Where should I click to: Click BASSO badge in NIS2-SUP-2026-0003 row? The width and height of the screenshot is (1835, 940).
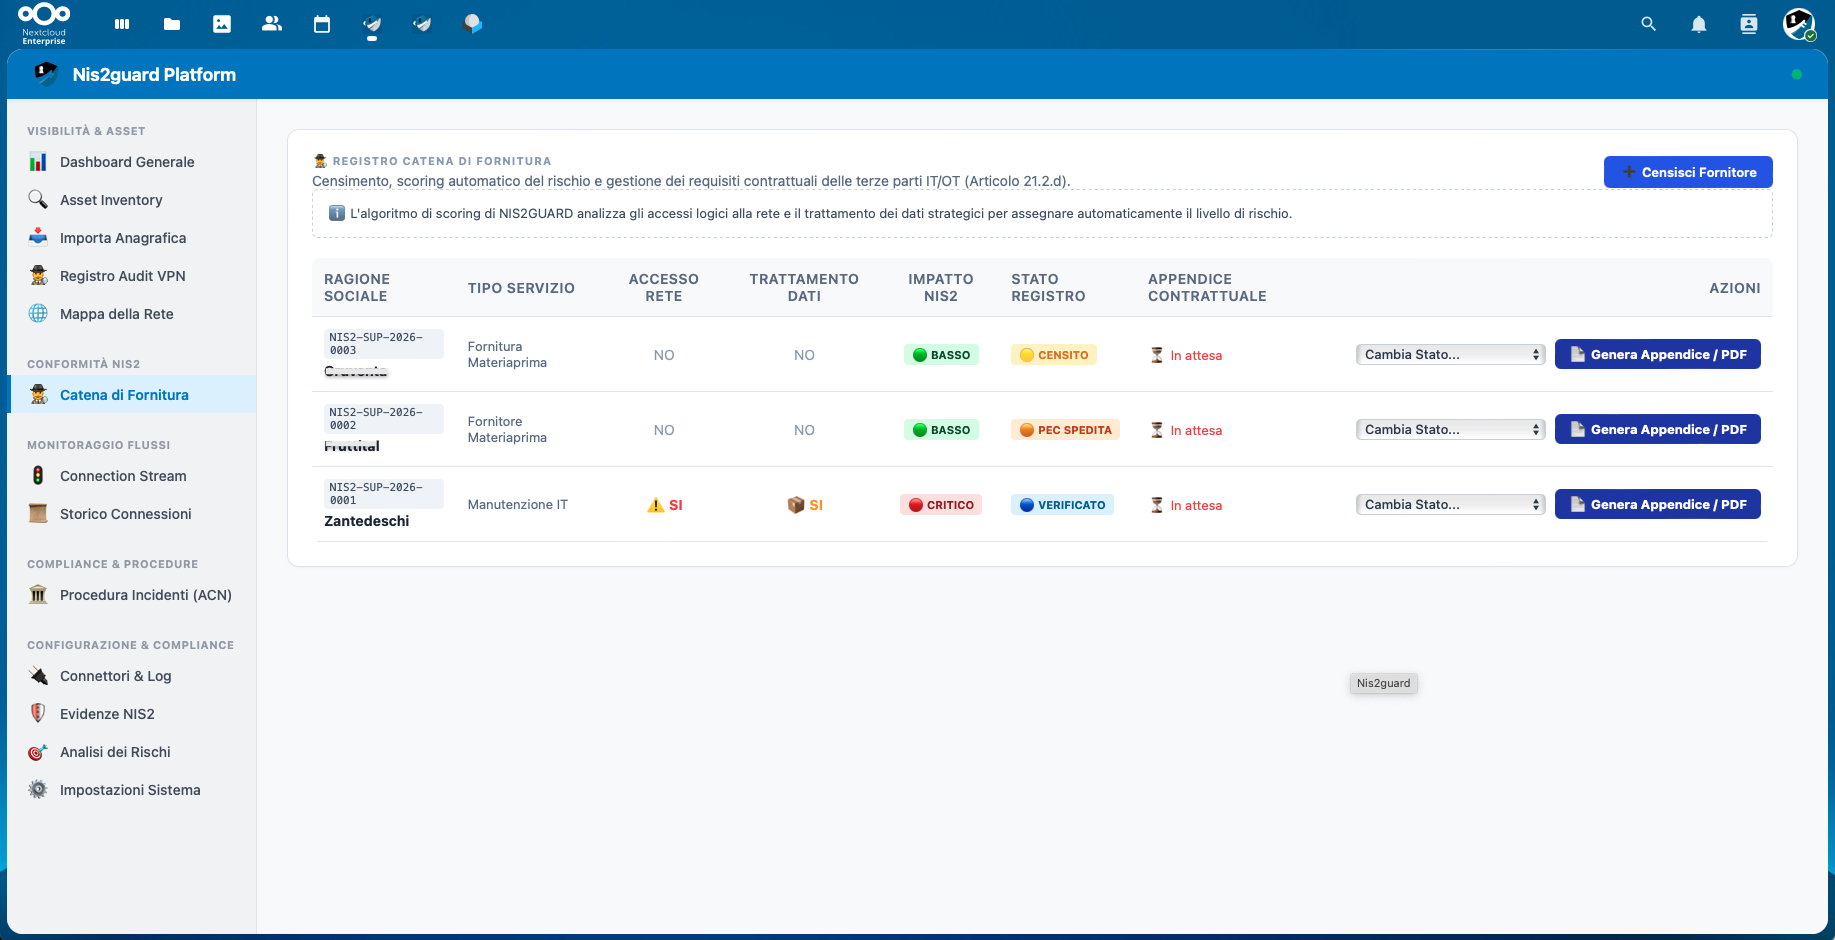tap(941, 355)
